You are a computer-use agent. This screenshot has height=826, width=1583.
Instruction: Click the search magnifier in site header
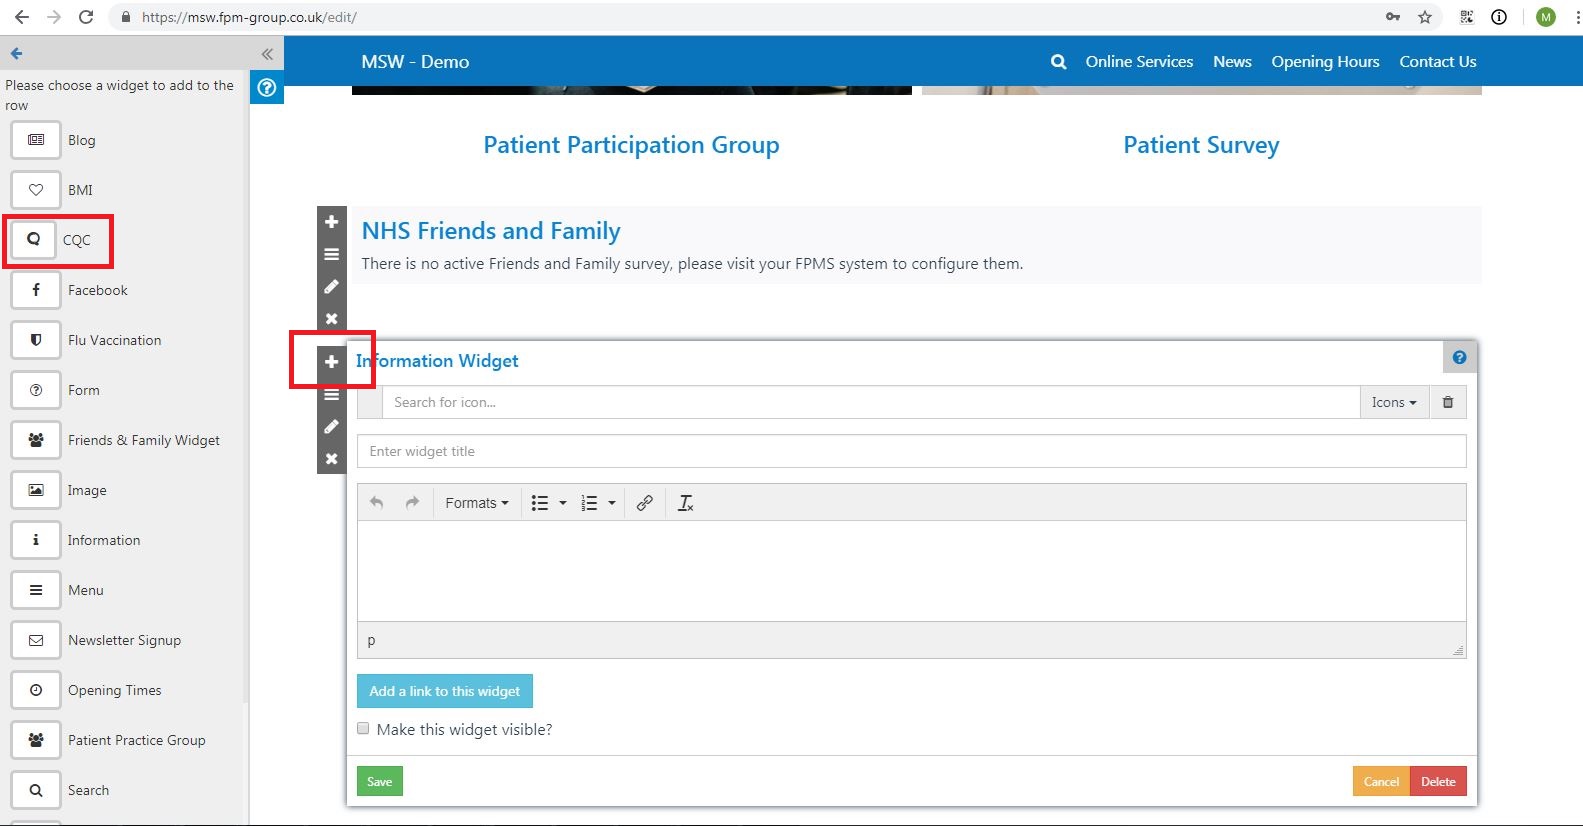(1058, 62)
